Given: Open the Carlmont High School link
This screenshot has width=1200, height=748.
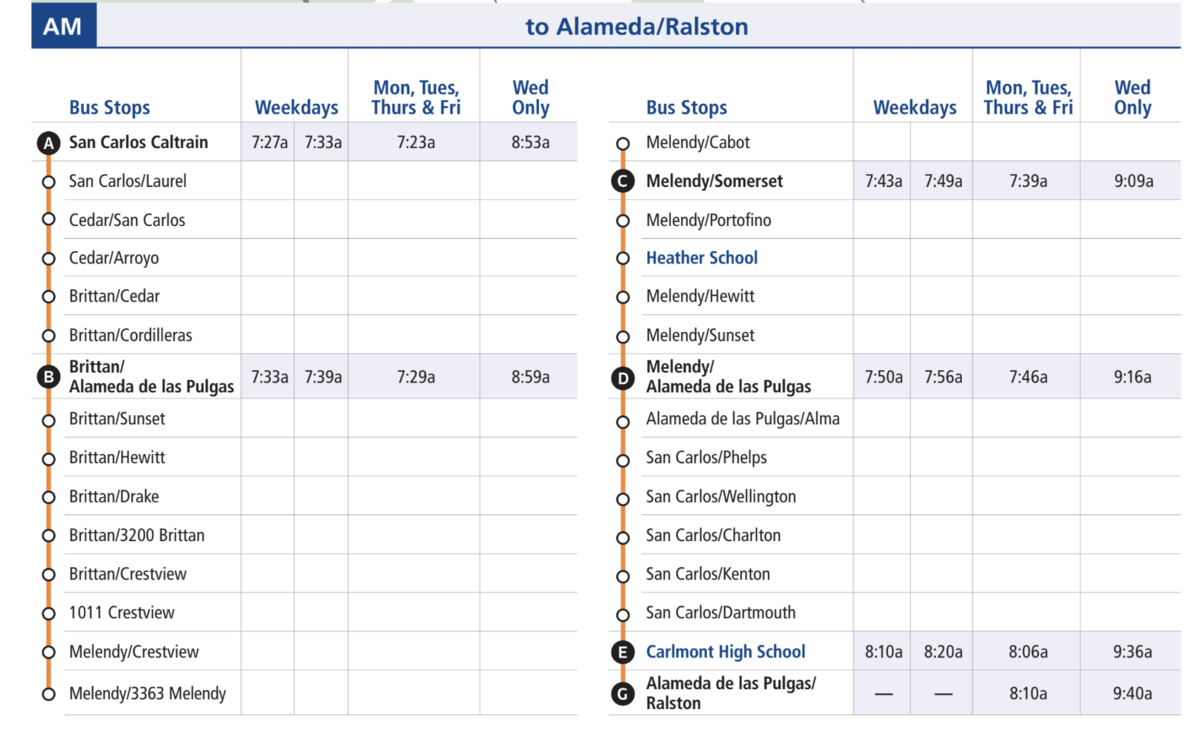Looking at the screenshot, I should [725, 652].
